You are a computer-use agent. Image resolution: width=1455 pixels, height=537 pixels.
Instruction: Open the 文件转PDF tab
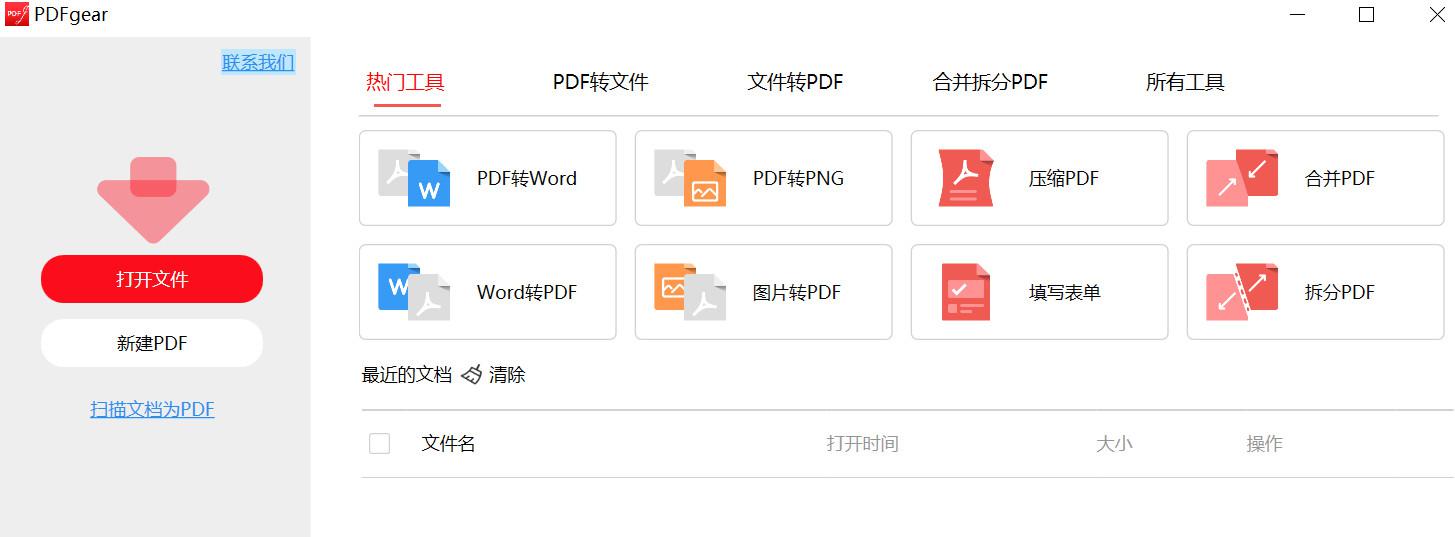pyautogui.click(x=795, y=83)
